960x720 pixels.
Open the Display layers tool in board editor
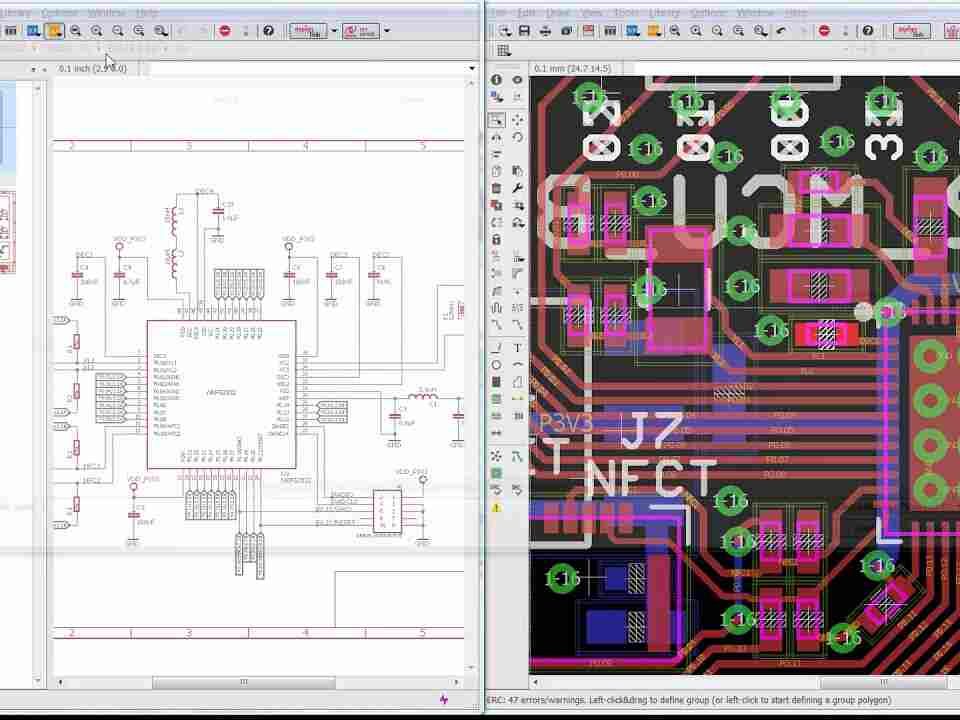coord(497,97)
